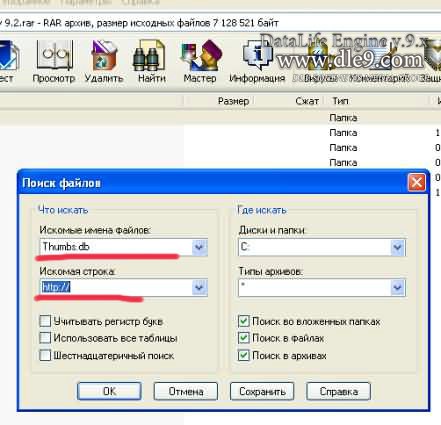Toggle Использовать все таблицы checkbox
This screenshot has width=441, height=425.
(45, 338)
